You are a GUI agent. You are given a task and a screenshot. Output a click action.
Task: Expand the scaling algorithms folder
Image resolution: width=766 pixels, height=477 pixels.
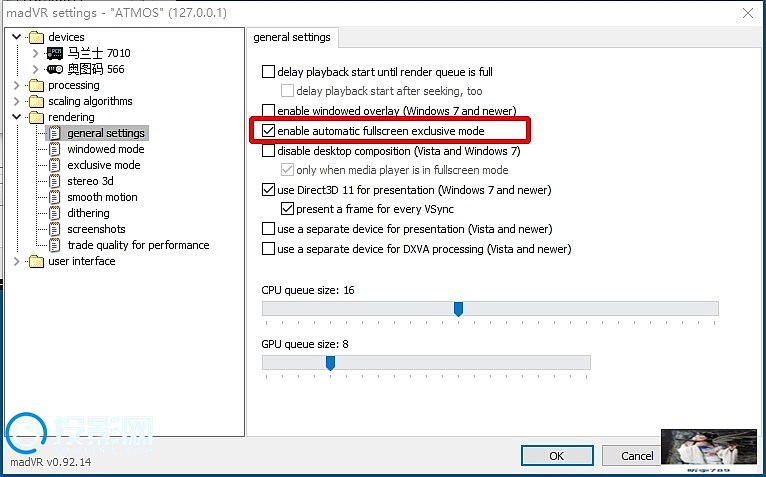pyautogui.click(x=17, y=102)
